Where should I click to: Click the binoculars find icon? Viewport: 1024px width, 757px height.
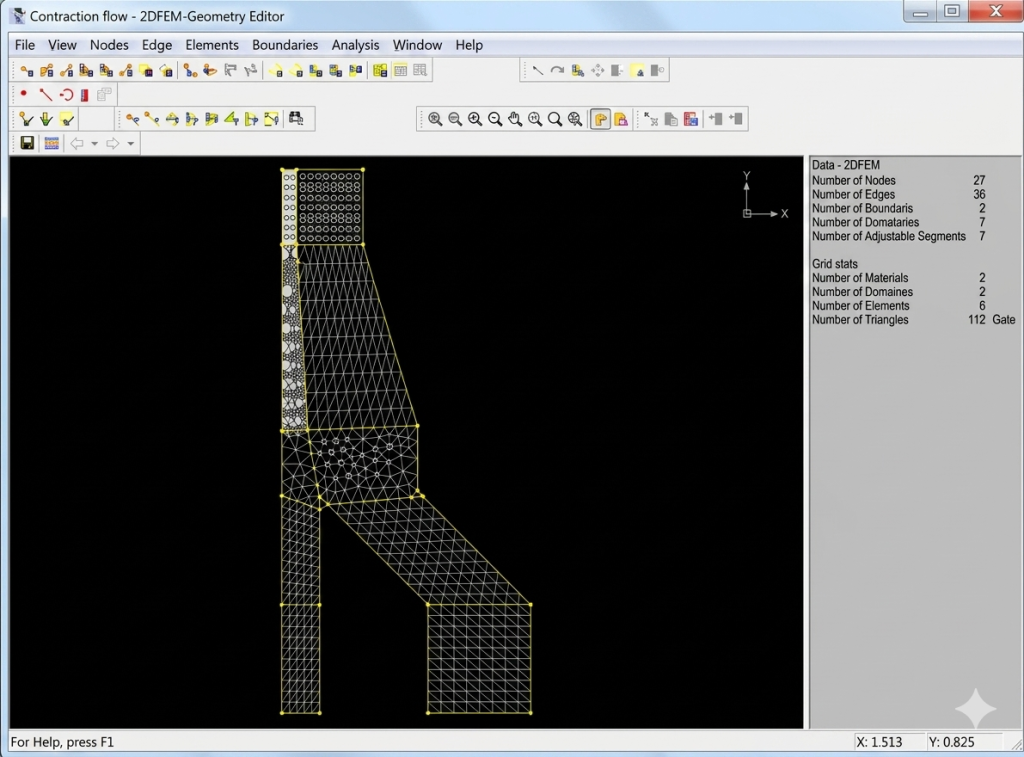point(296,118)
